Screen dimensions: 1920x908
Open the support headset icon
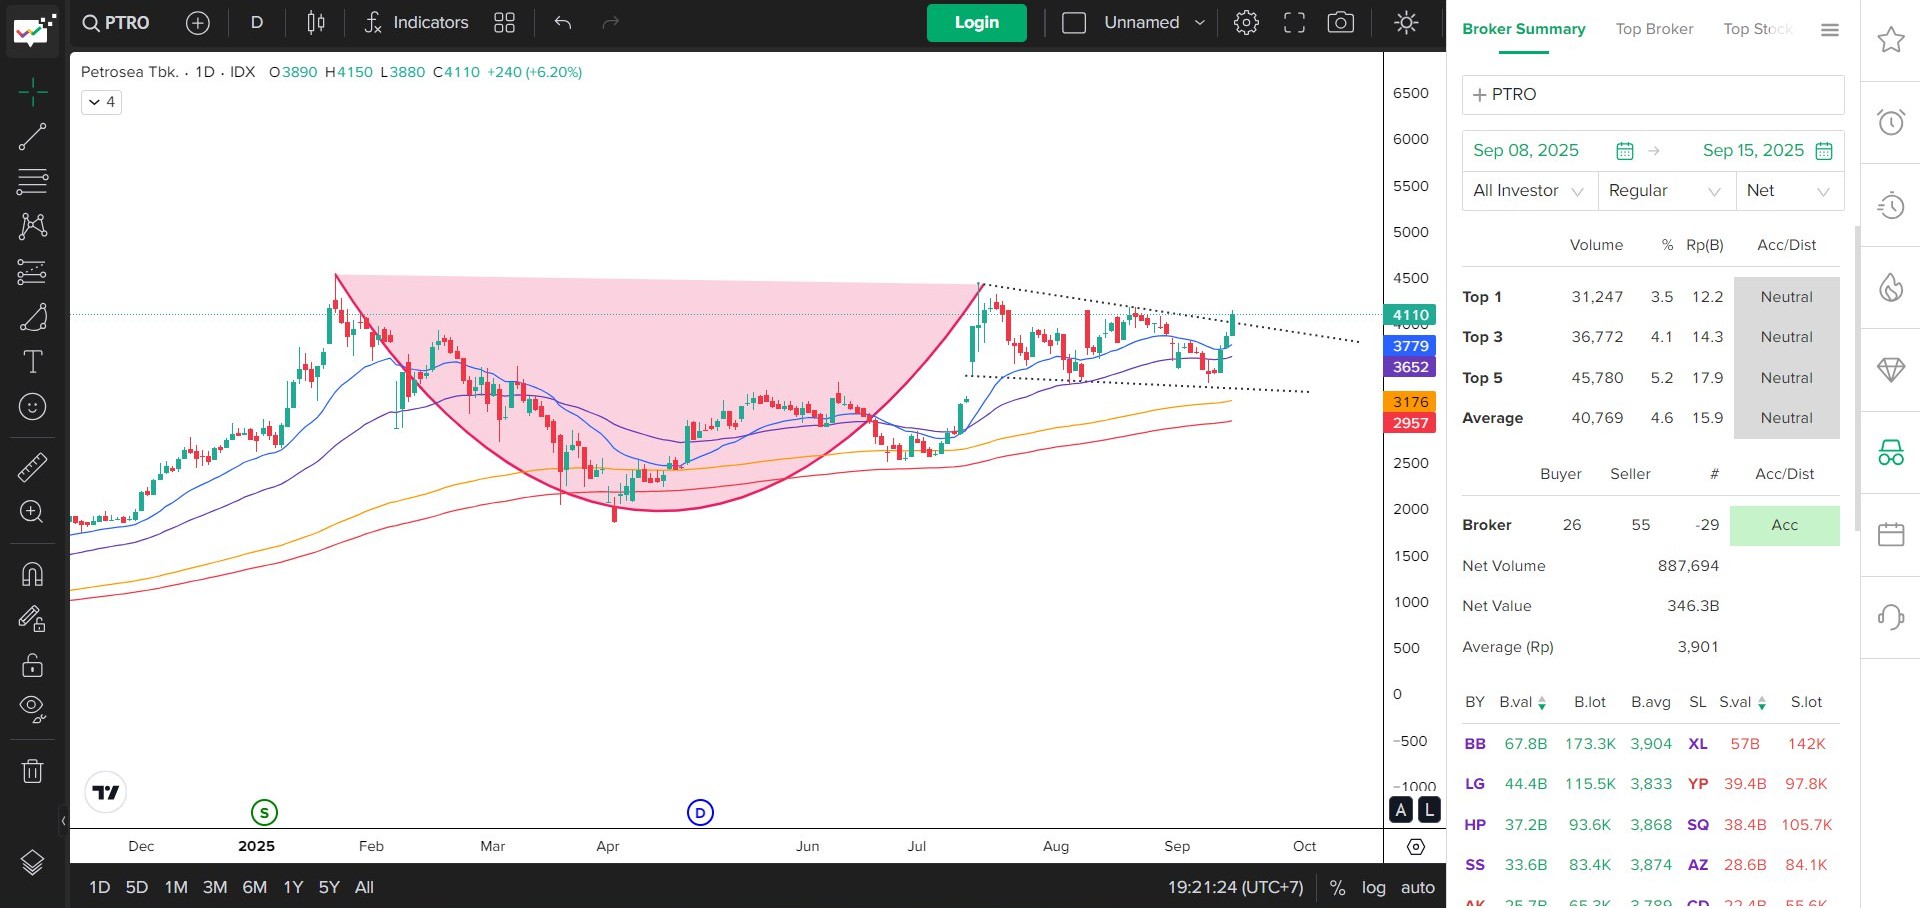pos(1890,617)
